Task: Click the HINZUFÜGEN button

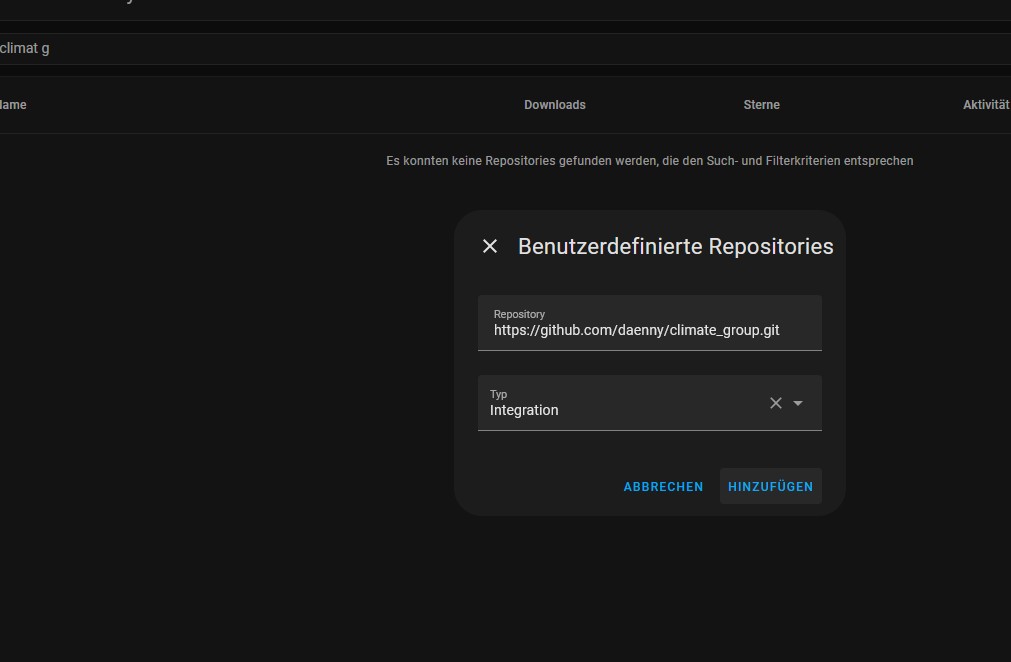Action: click(x=771, y=487)
